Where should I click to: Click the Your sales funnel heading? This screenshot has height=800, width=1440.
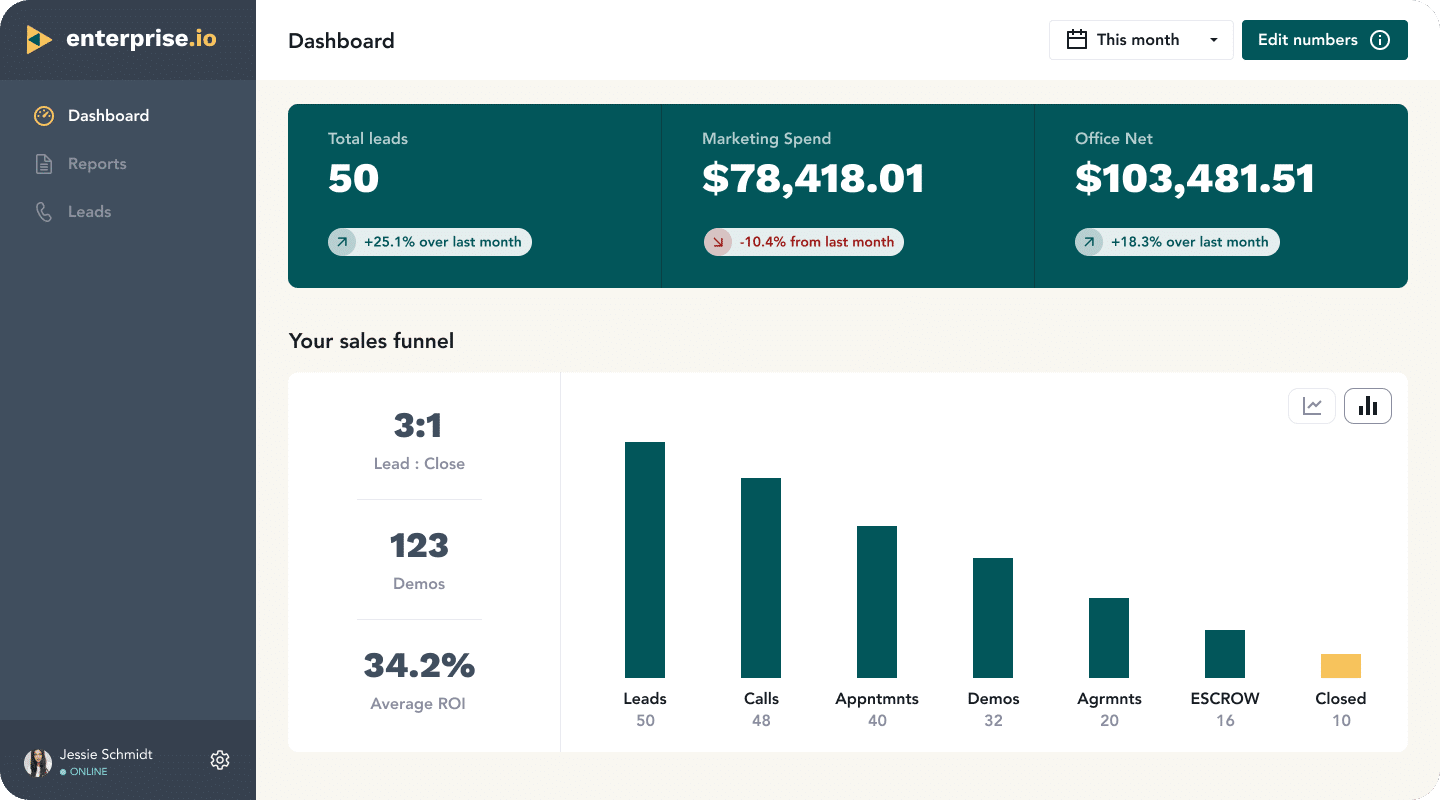(371, 341)
